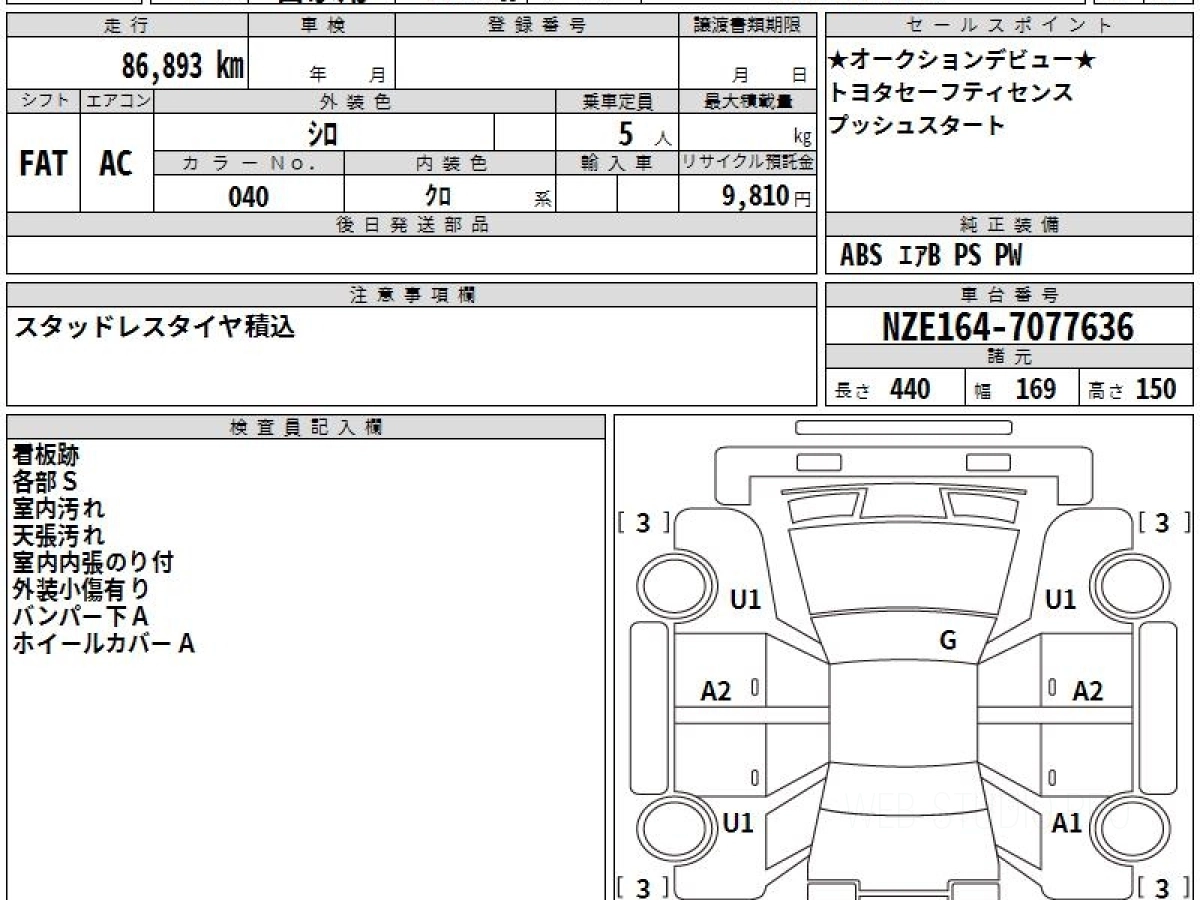Select the ABS エアB PS PW equipment line
The height and width of the screenshot is (900, 1200).
tap(931, 256)
